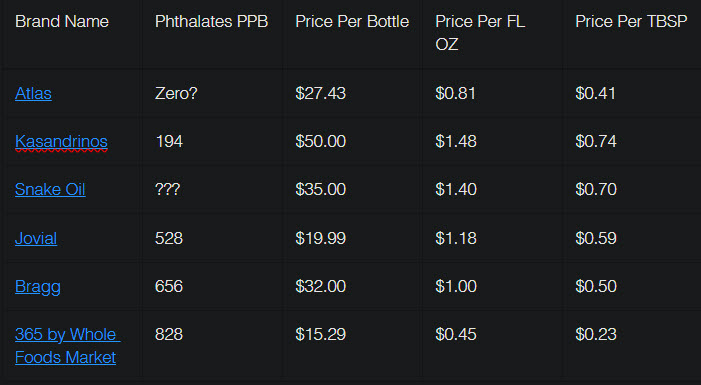Select the Price Per TBSP header
This screenshot has height=385, width=701.
[x=631, y=21]
